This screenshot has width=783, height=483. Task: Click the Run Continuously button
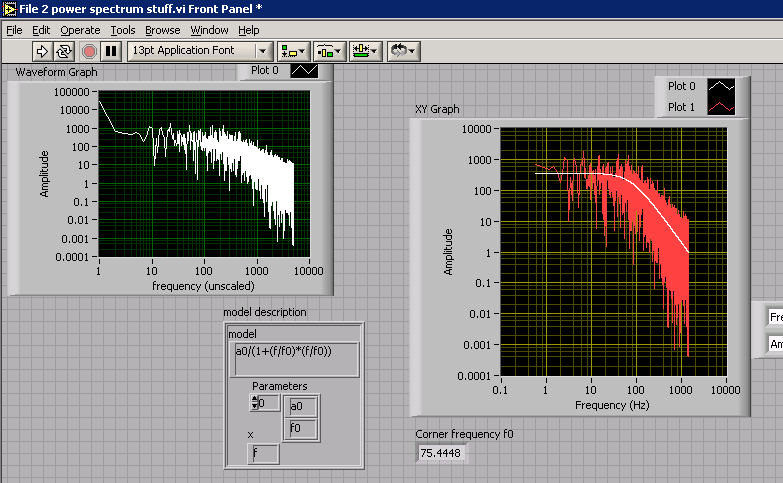[64, 50]
